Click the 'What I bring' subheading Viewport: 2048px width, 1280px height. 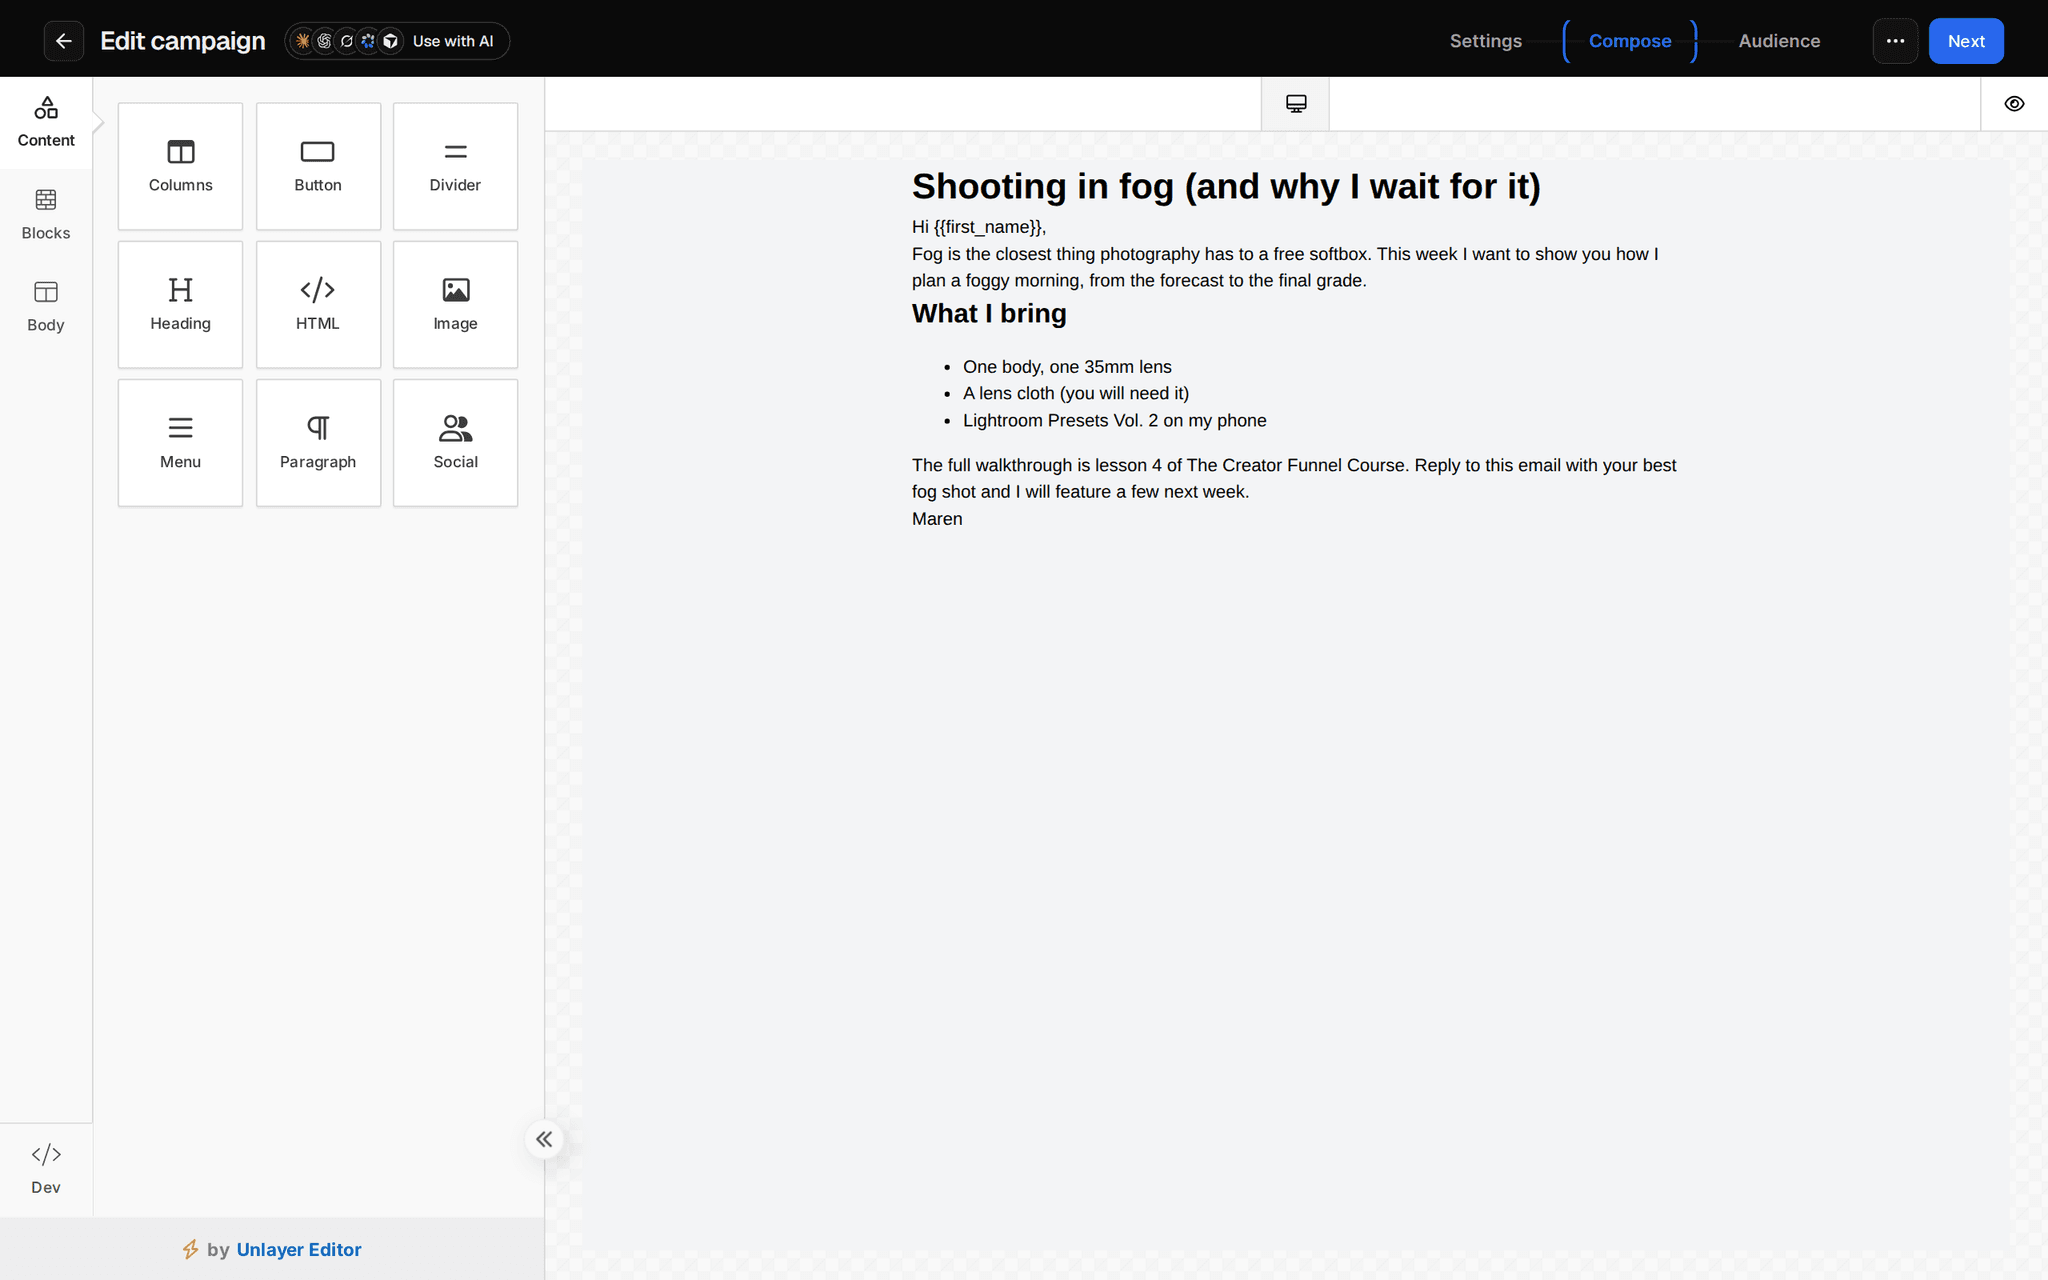989,313
